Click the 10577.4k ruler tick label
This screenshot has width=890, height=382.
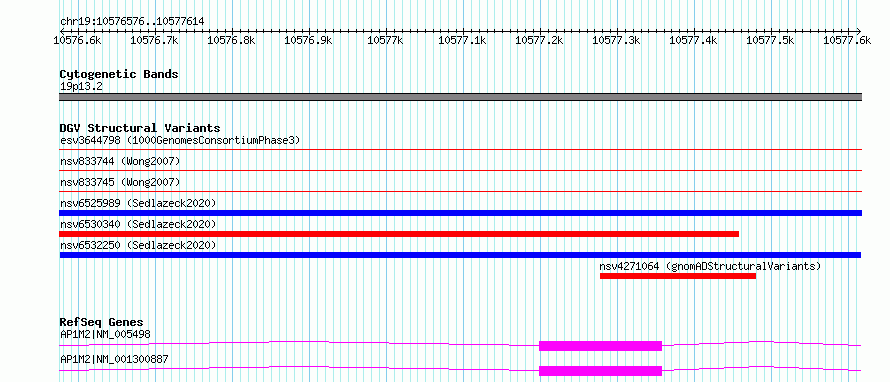point(694,40)
